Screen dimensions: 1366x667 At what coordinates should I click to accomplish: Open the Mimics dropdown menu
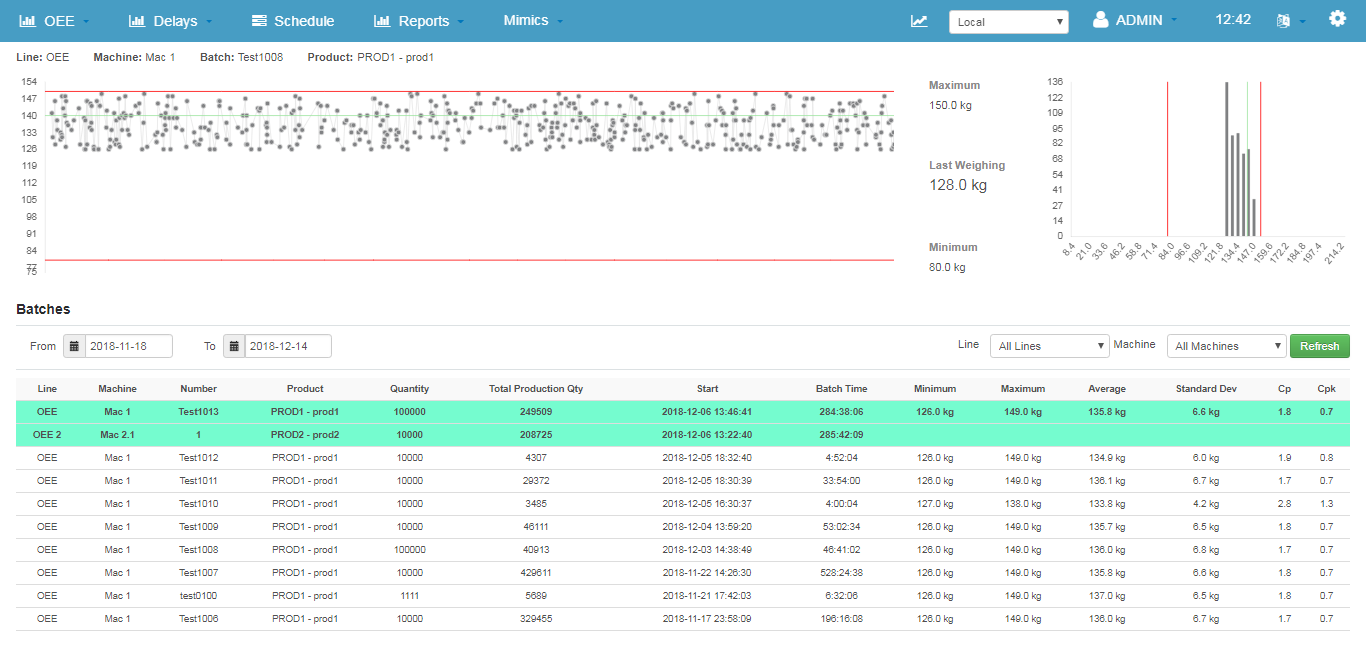(x=531, y=20)
